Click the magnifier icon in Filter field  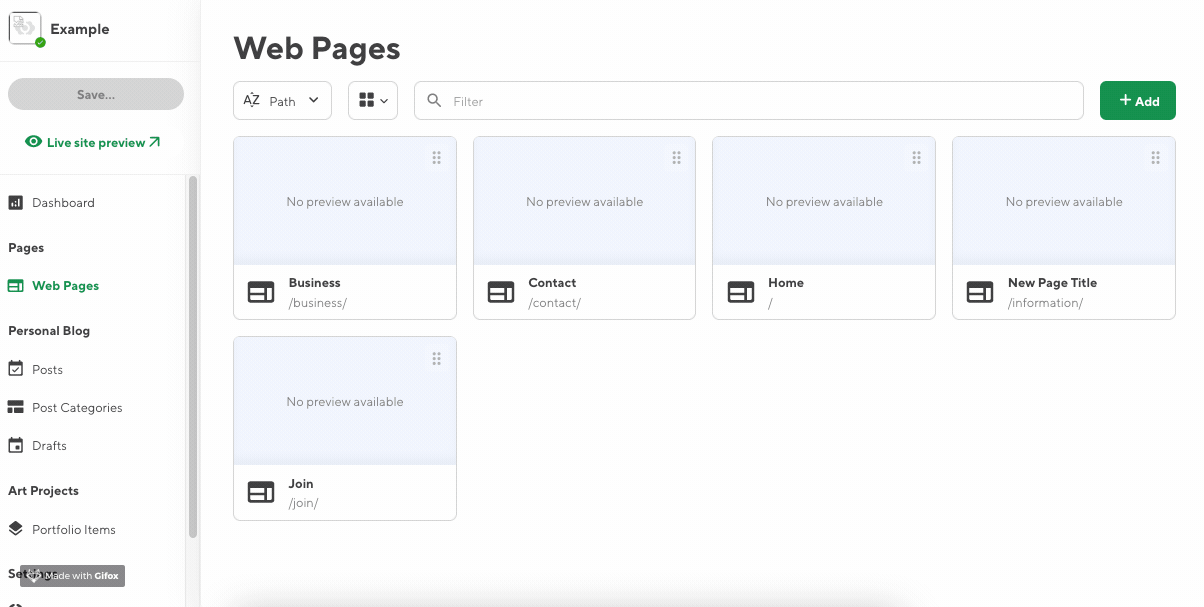click(x=434, y=101)
